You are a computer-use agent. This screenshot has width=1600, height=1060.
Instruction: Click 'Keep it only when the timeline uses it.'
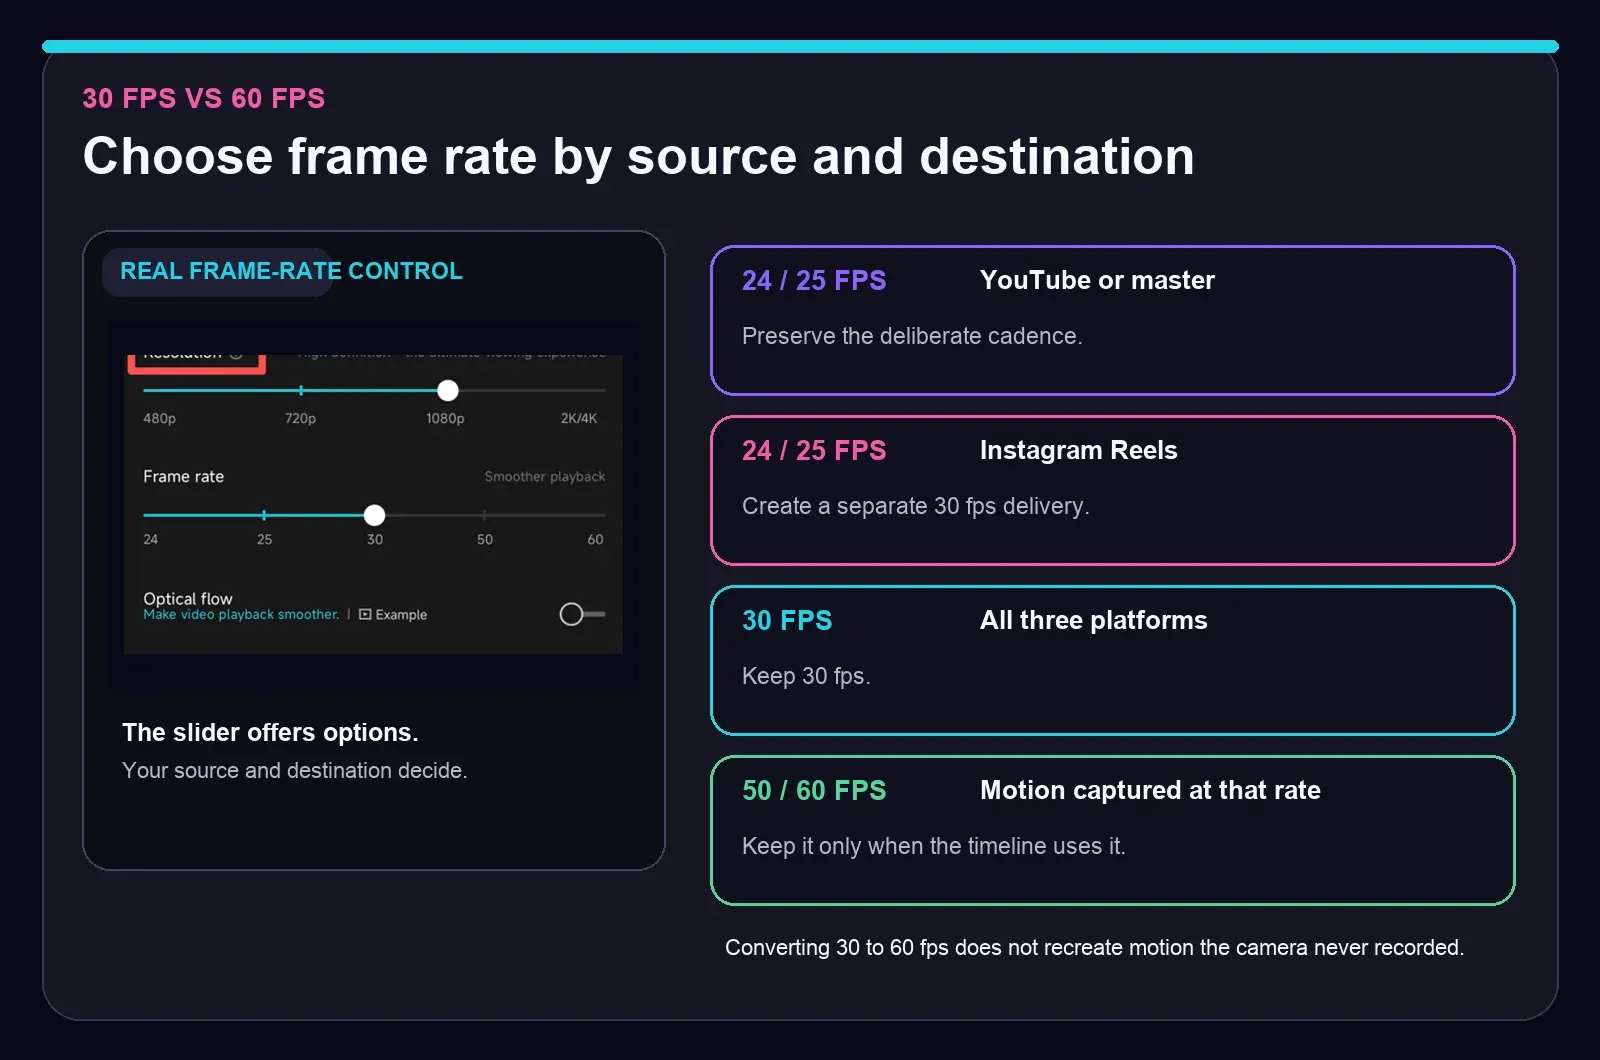click(x=934, y=846)
